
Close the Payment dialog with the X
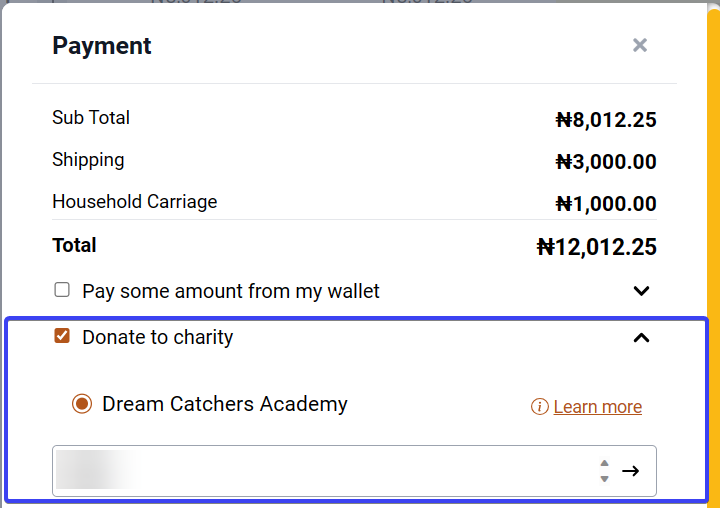click(640, 45)
